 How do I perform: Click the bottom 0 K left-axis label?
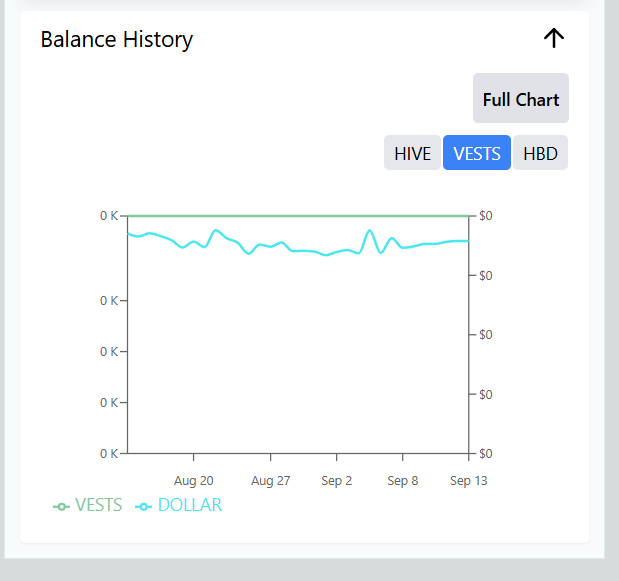[109, 453]
